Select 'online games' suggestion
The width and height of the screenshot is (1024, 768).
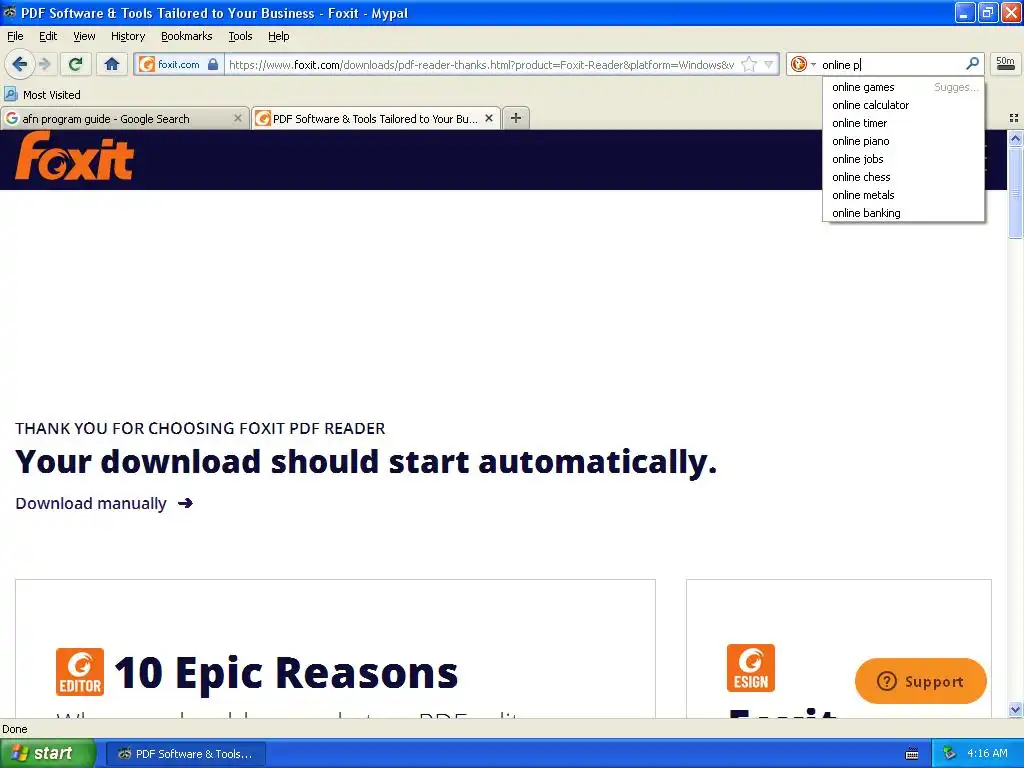tap(903, 87)
